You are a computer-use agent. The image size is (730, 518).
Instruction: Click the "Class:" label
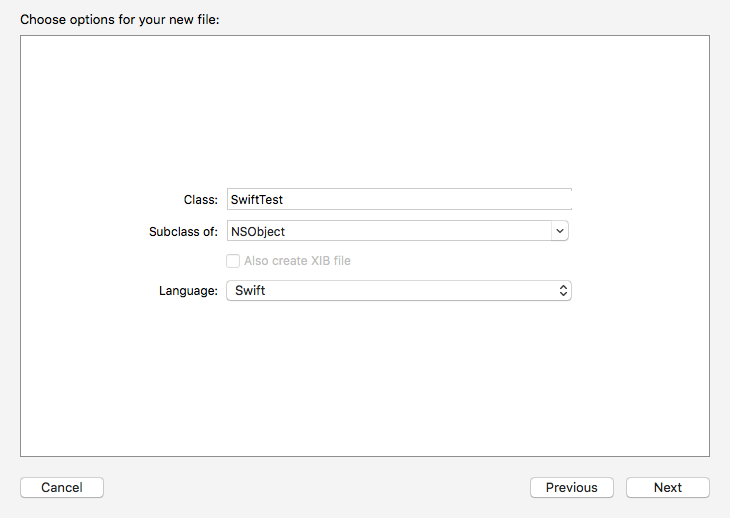(201, 200)
